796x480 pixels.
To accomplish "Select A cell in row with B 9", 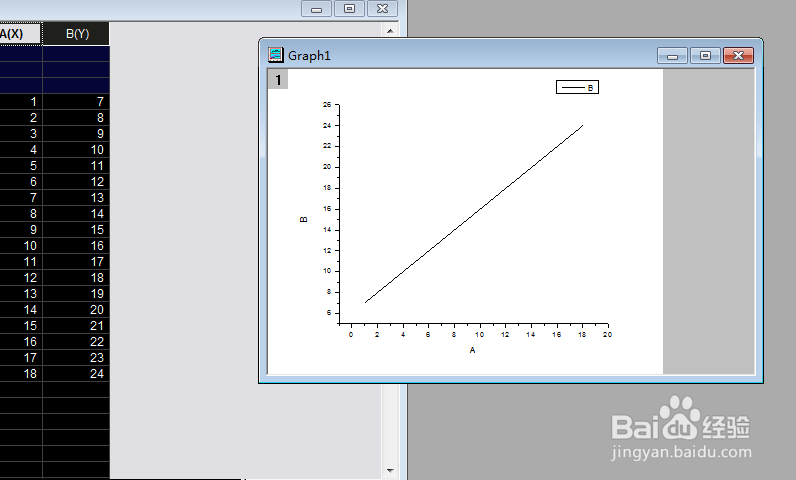I will [21, 133].
